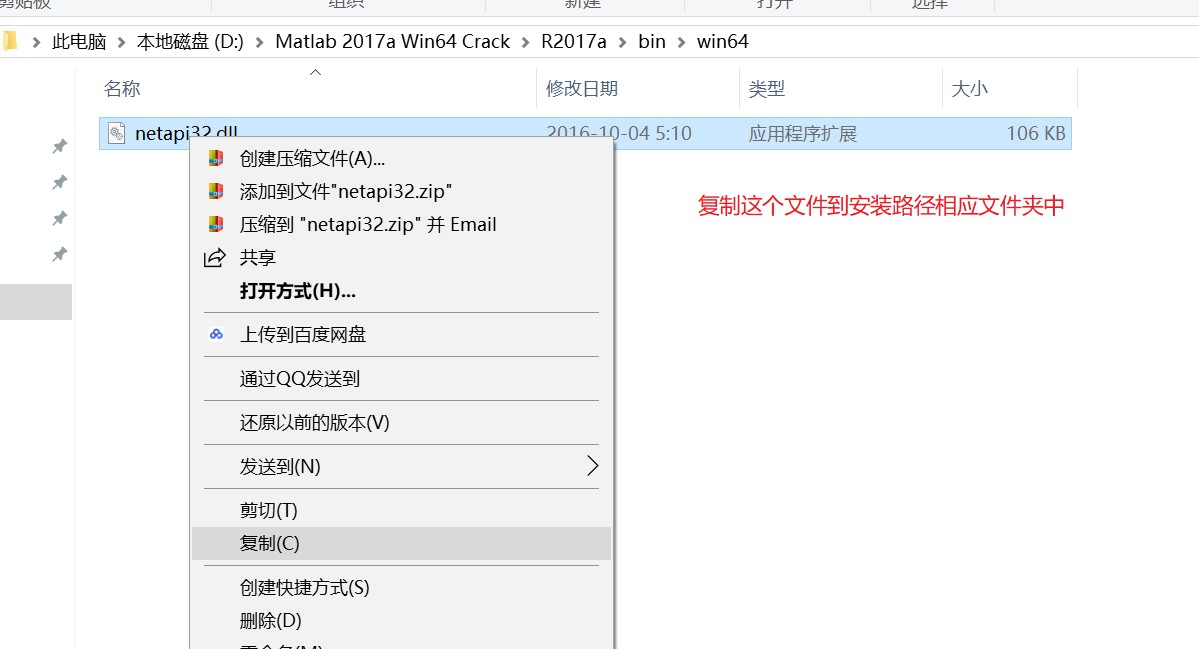Open 打开方式(H)... menu entry

pyautogui.click(x=298, y=291)
